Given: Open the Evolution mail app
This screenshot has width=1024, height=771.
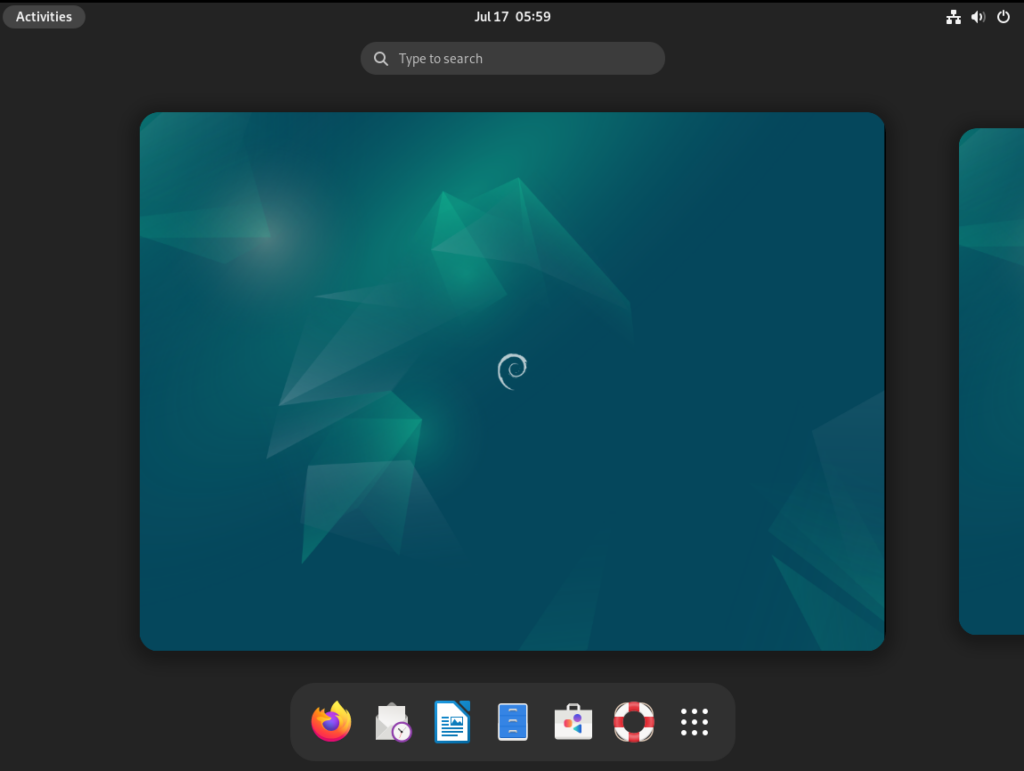Looking at the screenshot, I should point(392,722).
